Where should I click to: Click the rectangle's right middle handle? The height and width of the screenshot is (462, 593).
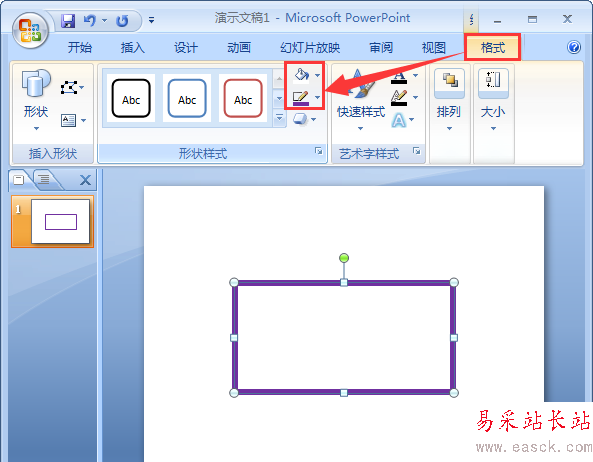(454, 338)
